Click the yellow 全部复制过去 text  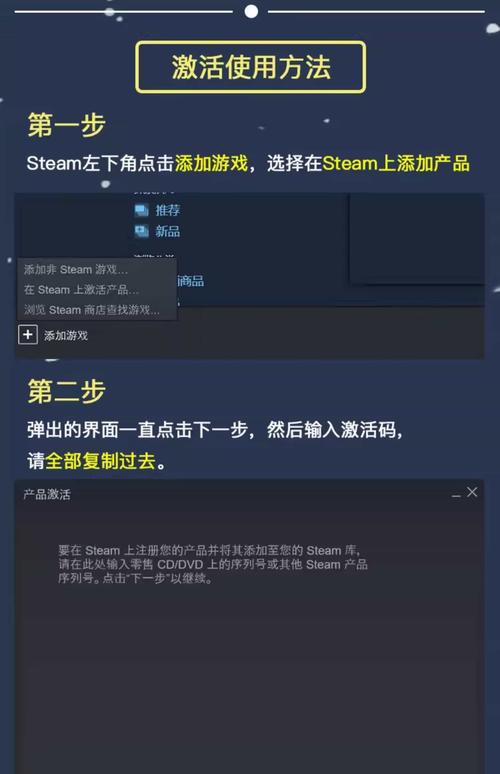pyautogui.click(x=101, y=461)
